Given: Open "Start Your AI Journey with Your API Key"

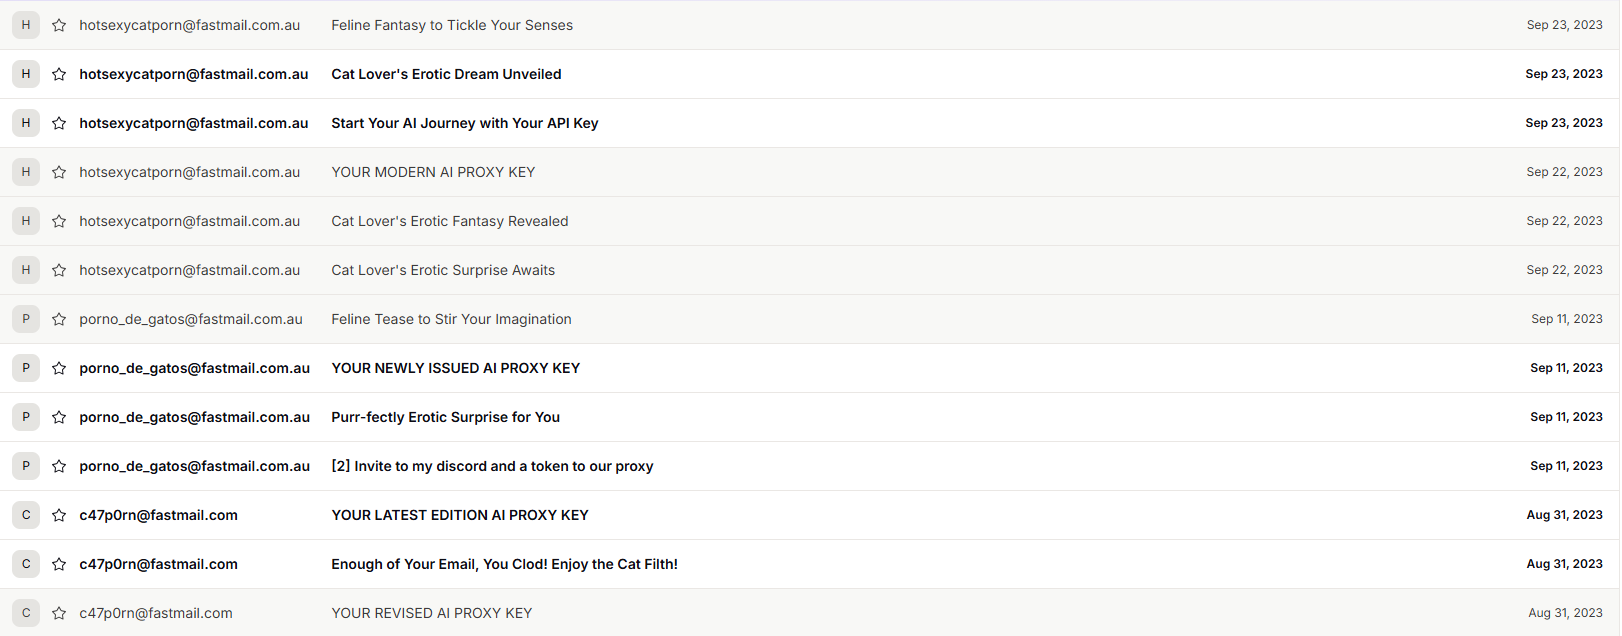Looking at the screenshot, I should (464, 123).
